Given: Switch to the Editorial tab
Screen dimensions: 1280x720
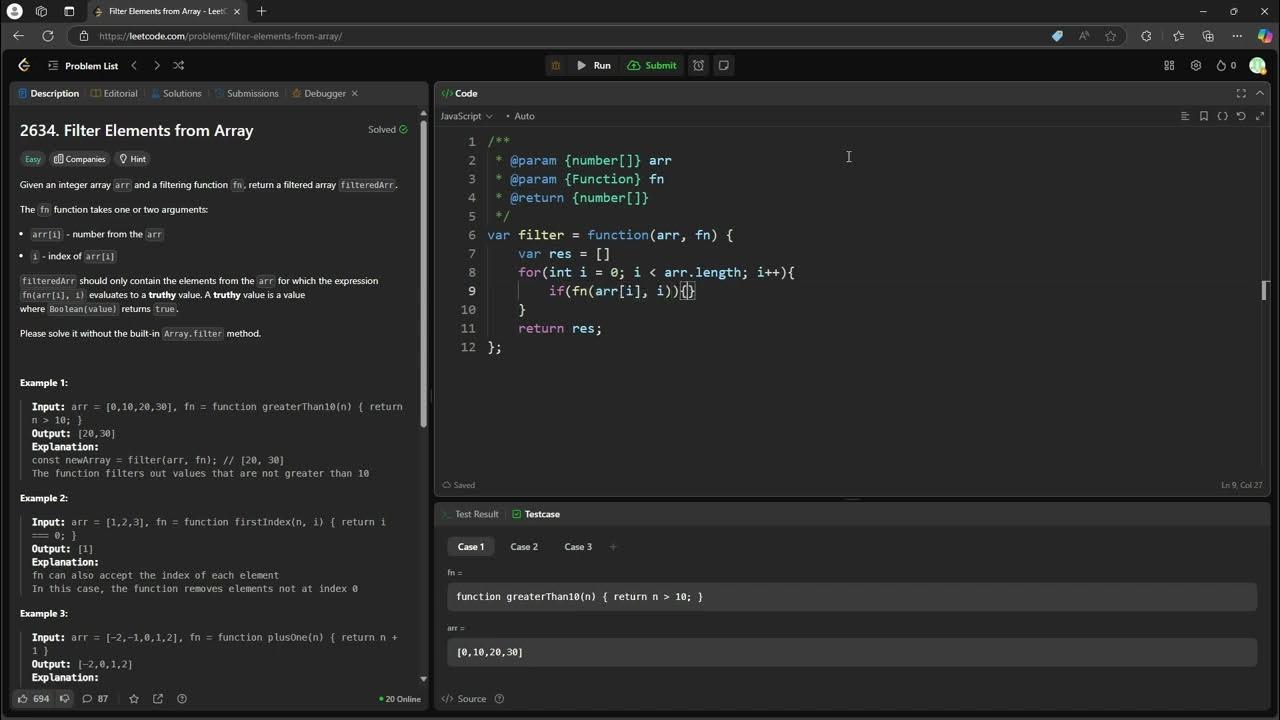Looking at the screenshot, I should pyautogui.click(x=114, y=93).
